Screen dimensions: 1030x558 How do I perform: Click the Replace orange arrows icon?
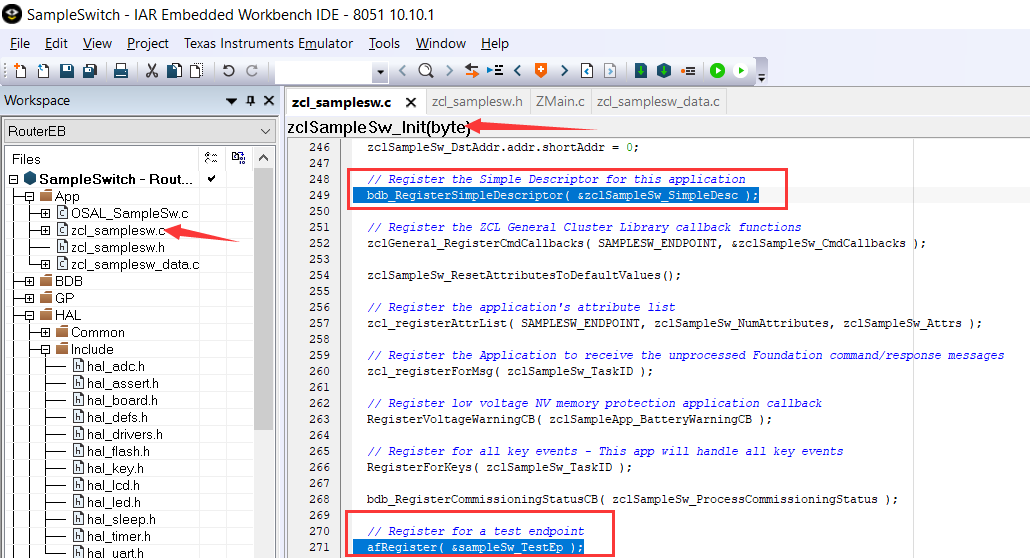(x=472, y=70)
